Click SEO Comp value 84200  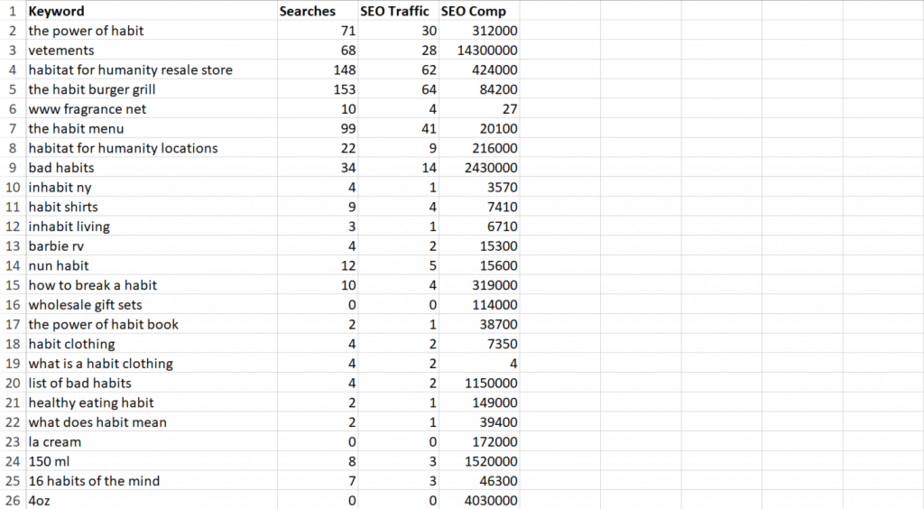click(x=479, y=89)
